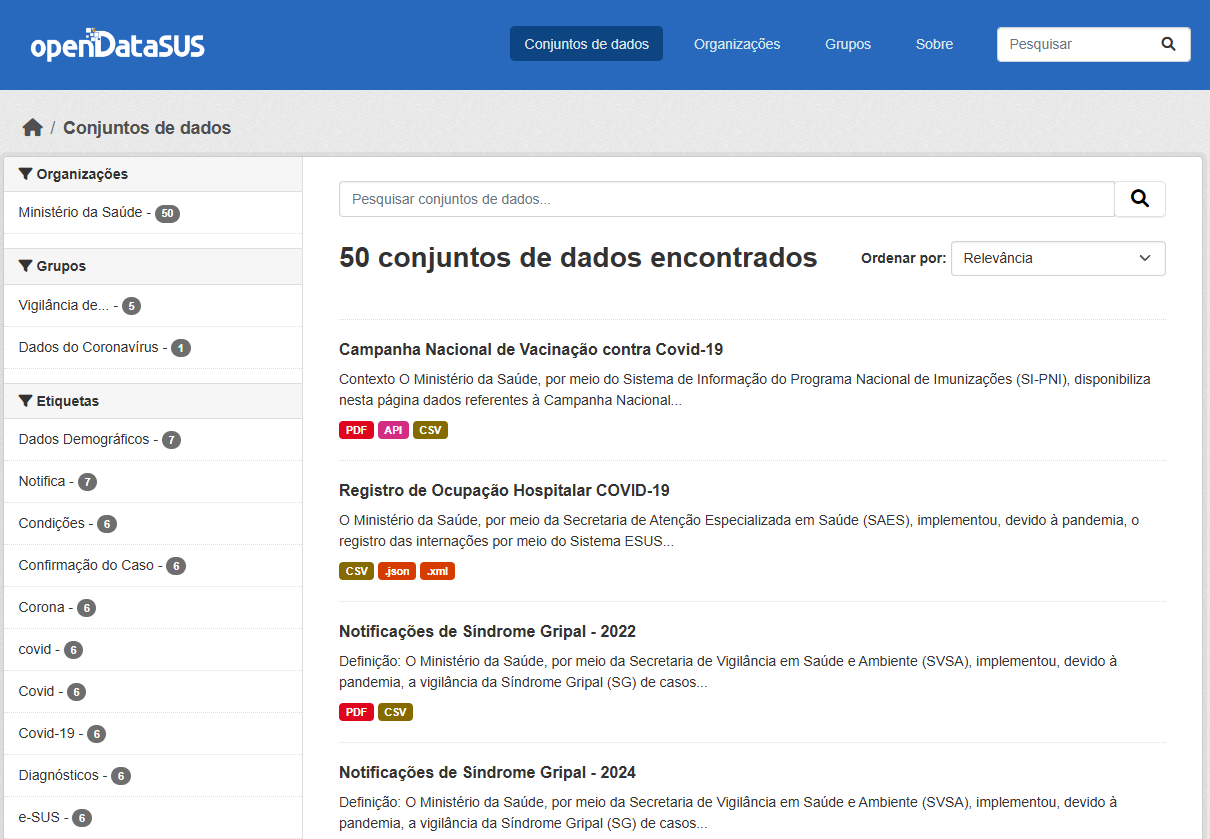Open the Sobre menu item

pos(934,44)
